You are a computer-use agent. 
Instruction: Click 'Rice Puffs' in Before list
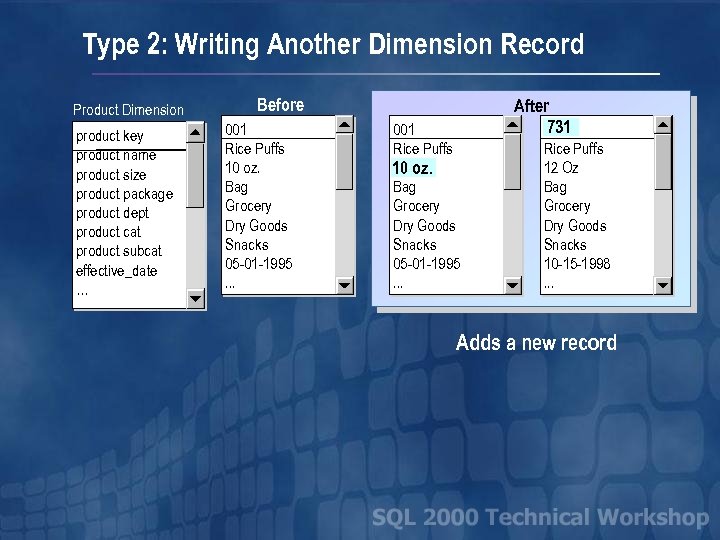point(255,149)
